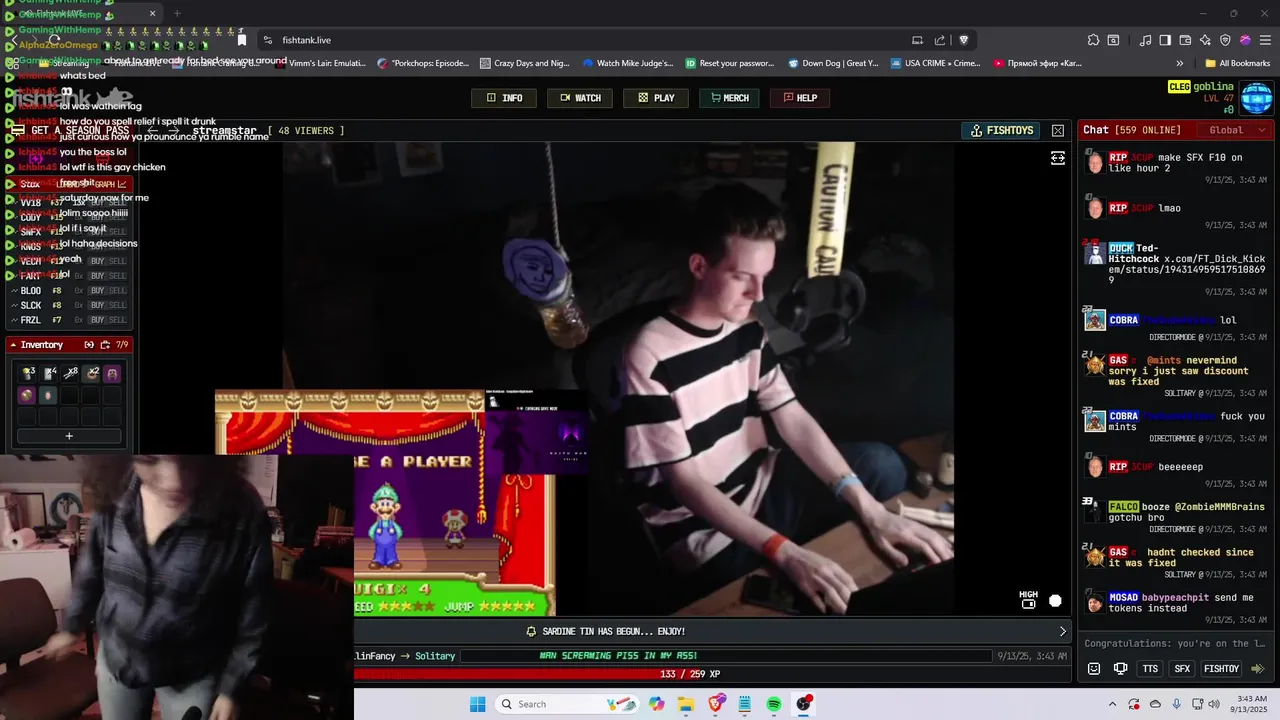Open File Explorer from taskbar
The height and width of the screenshot is (720, 1280).
tap(686, 704)
